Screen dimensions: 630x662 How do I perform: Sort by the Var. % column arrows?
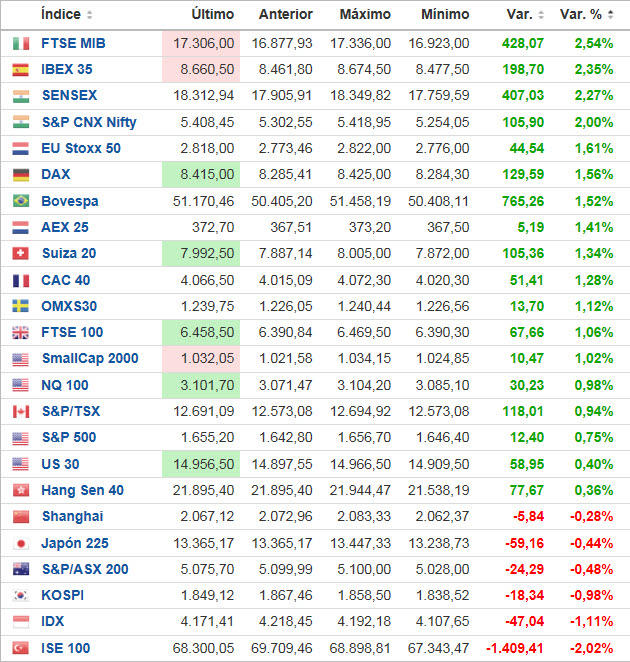(x=610, y=15)
